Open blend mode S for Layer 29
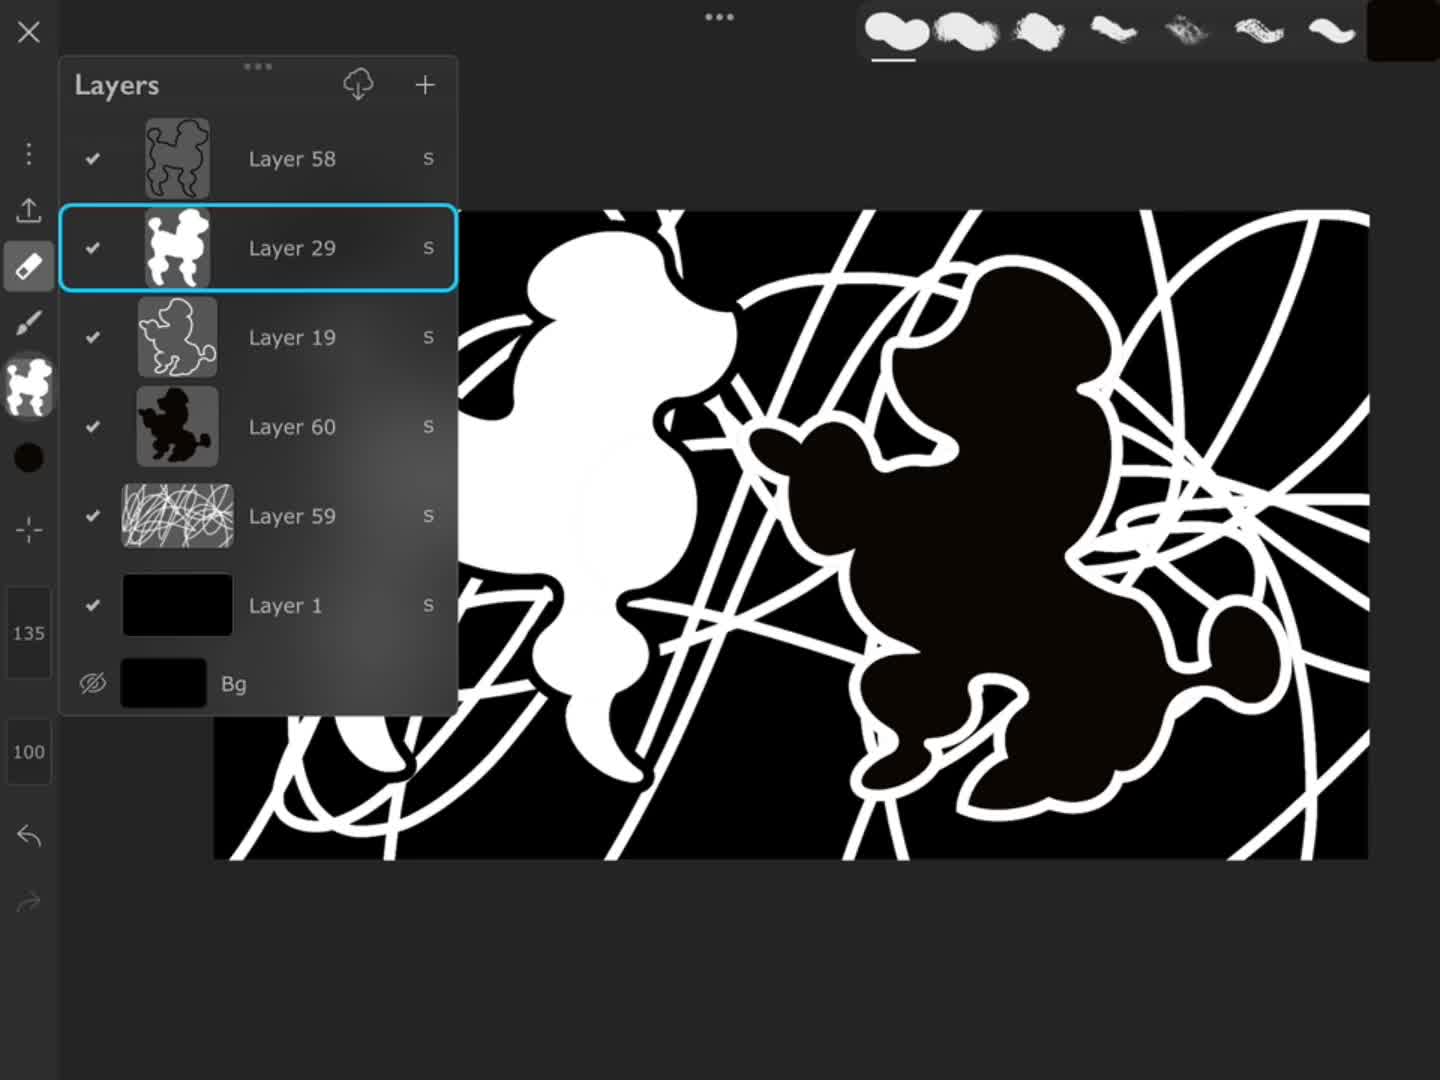The width and height of the screenshot is (1440, 1080). 428,248
